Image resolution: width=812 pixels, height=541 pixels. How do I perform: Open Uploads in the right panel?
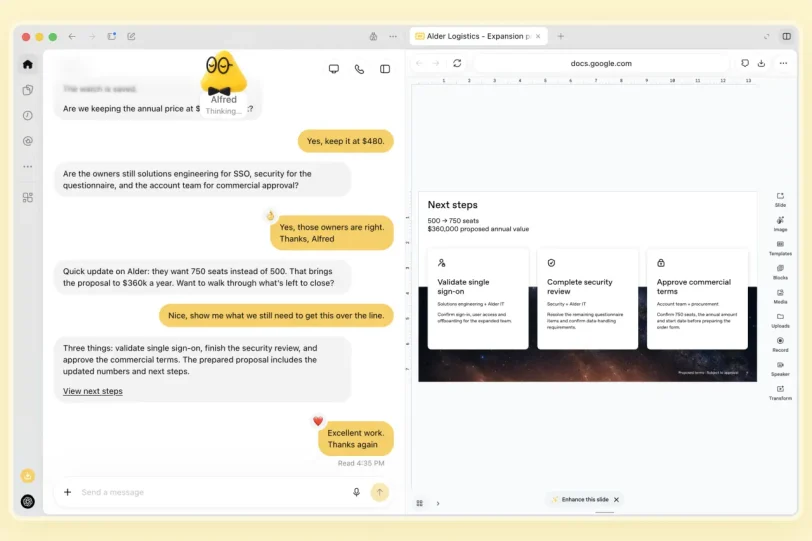[780, 320]
